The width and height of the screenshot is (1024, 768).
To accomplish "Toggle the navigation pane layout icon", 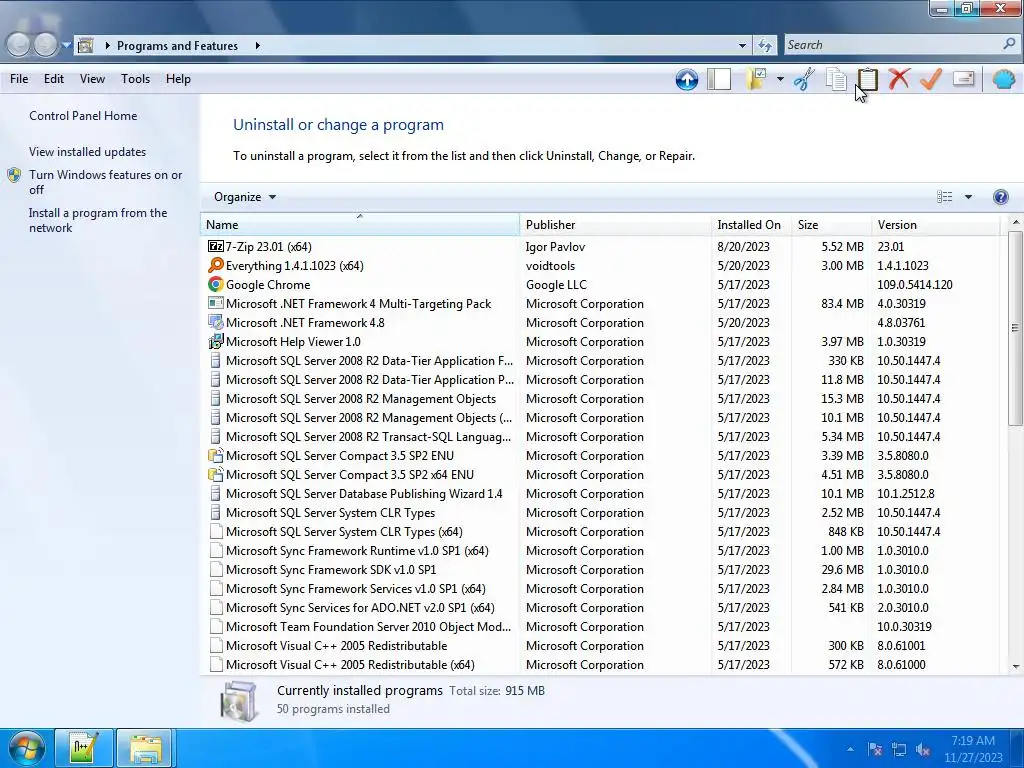I will (719, 80).
